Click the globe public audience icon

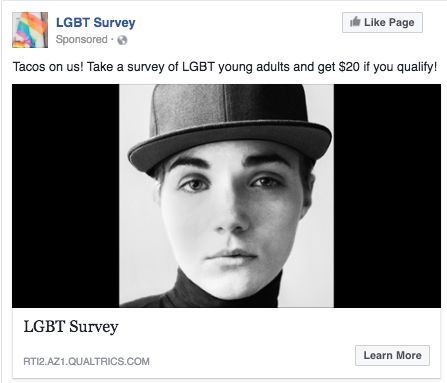tap(122, 40)
